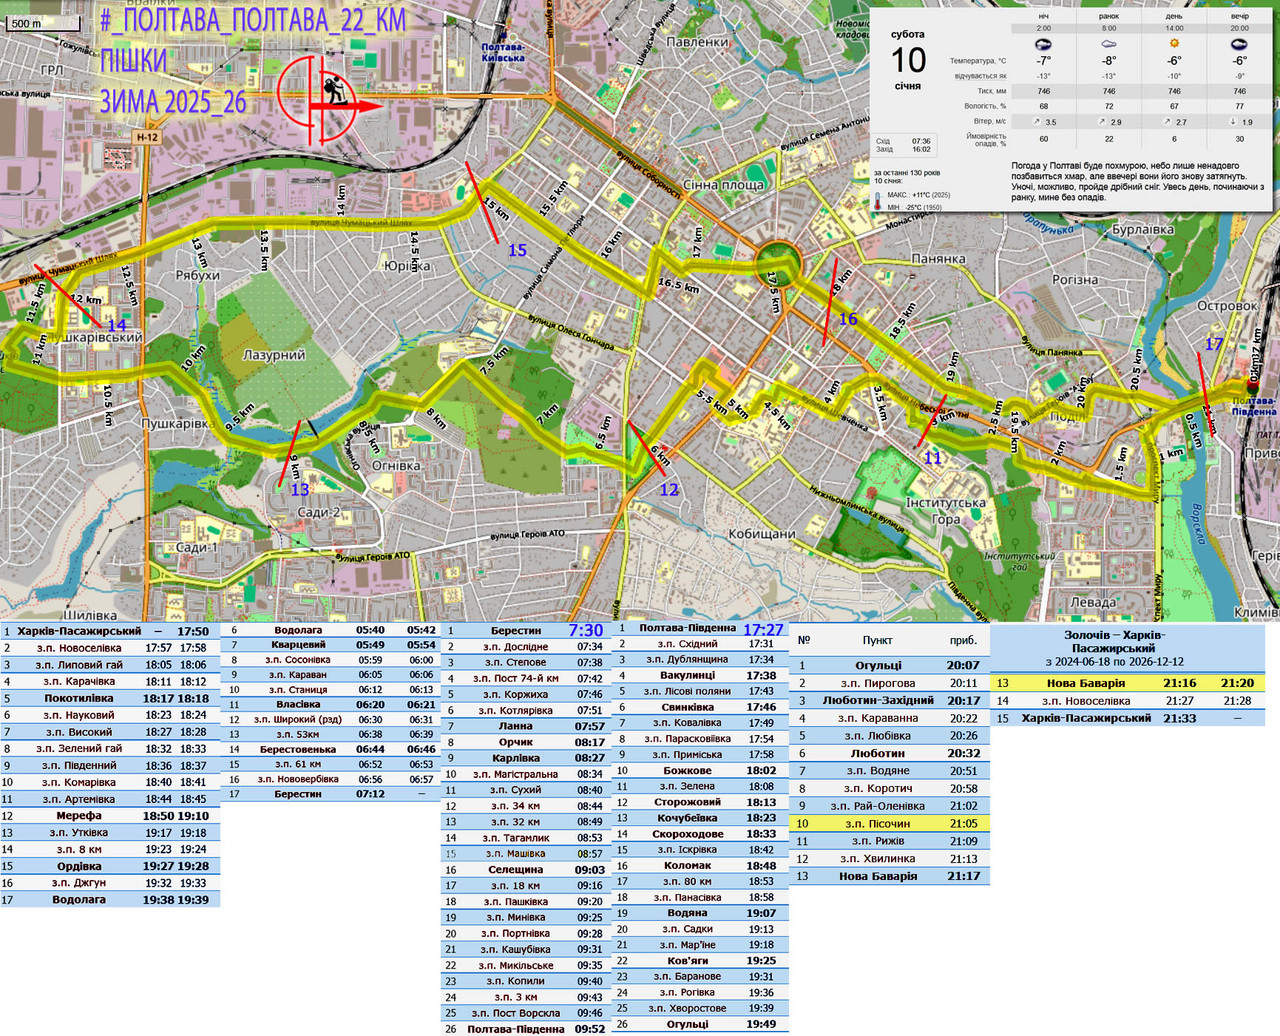Click the Огульці 19:49 arrival row
The width and height of the screenshot is (1280, 1036).
coord(700,1024)
